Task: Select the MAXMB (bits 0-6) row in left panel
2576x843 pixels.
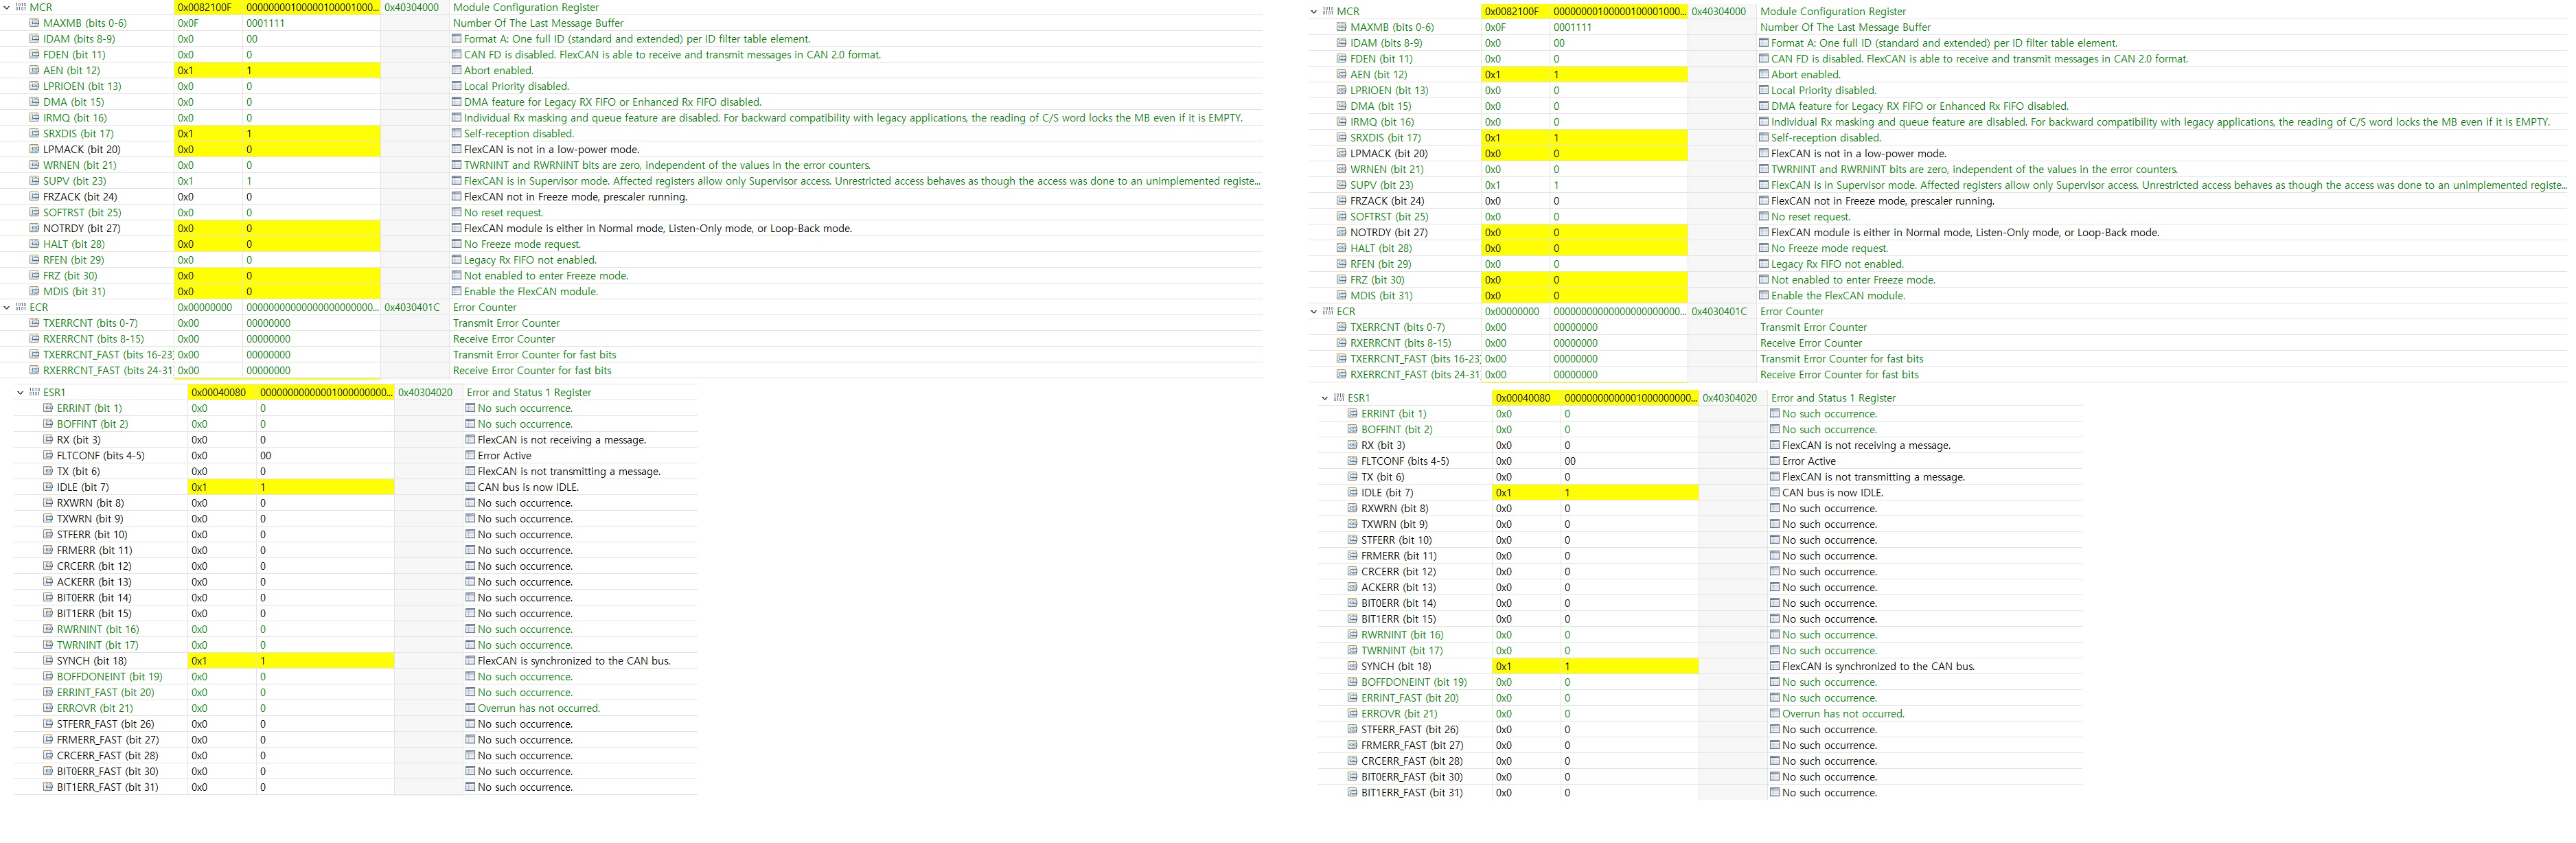Action: 630,23
